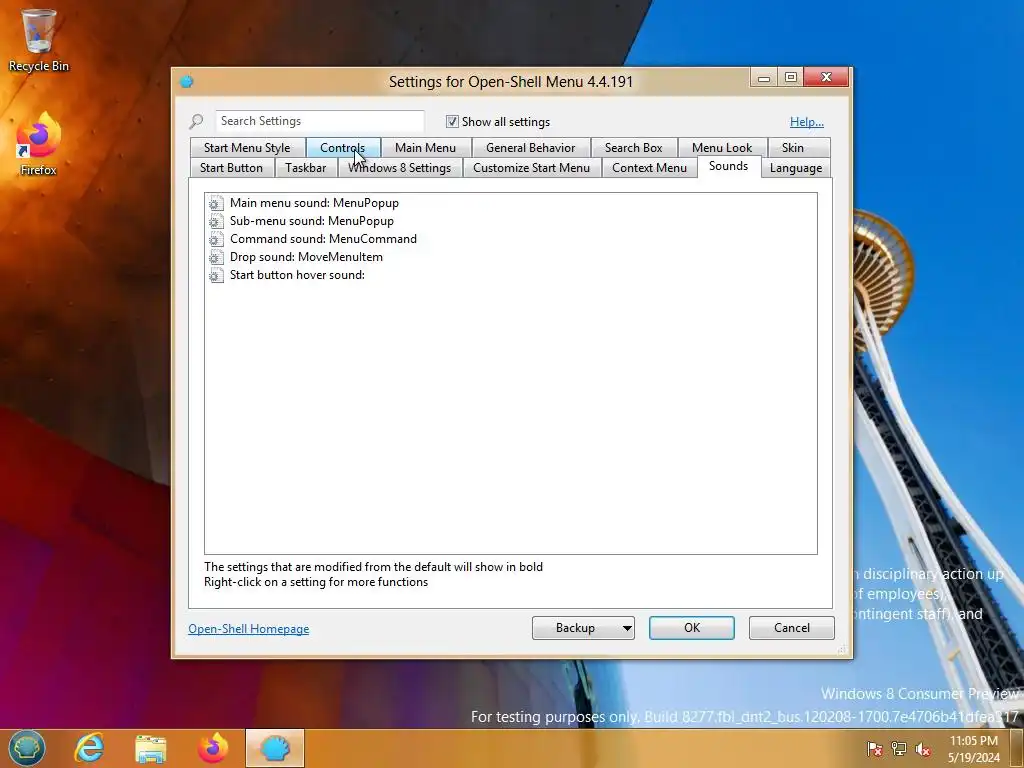
Task: Select the Firefox desktop shortcut
Action: click(39, 144)
